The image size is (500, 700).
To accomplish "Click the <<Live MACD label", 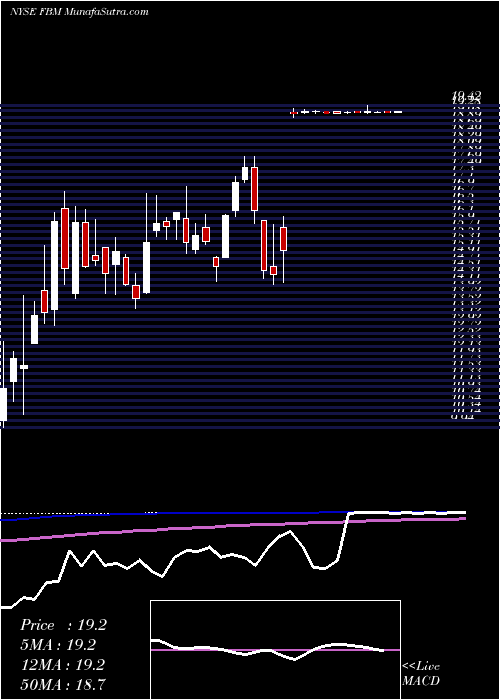I will pyautogui.click(x=421, y=674).
